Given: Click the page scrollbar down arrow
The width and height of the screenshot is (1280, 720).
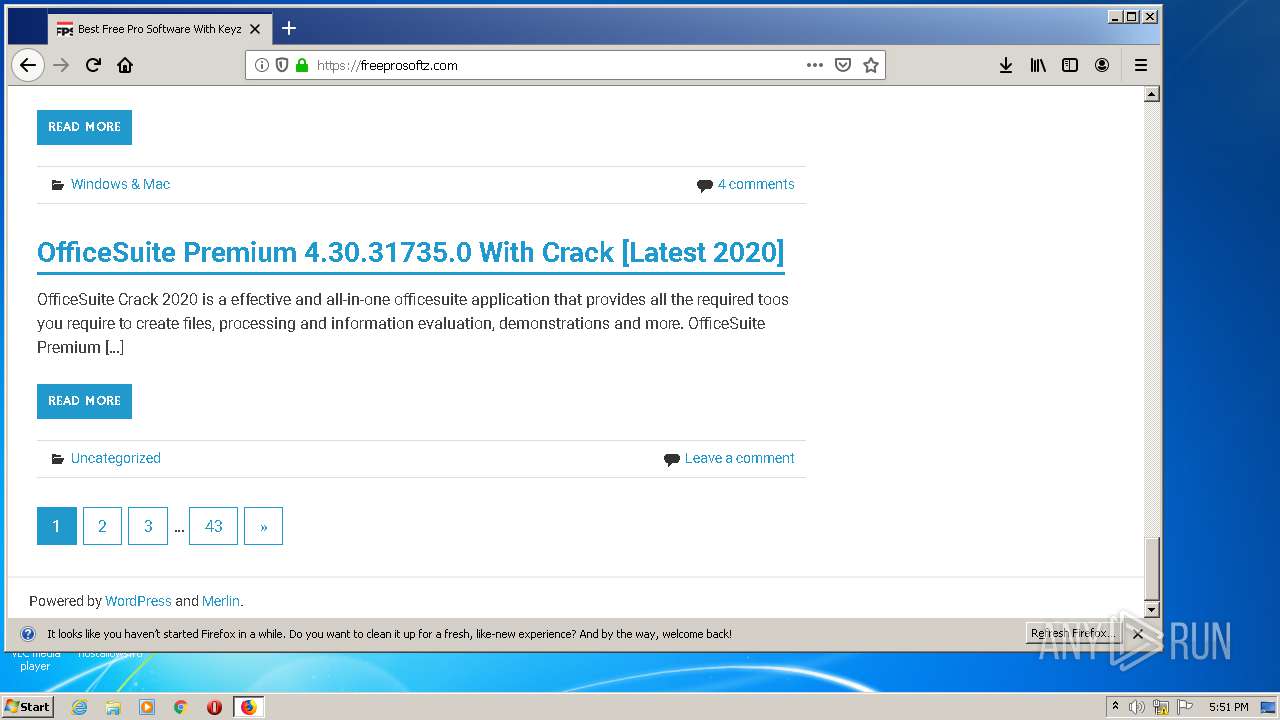Looking at the screenshot, I should click(x=1152, y=609).
